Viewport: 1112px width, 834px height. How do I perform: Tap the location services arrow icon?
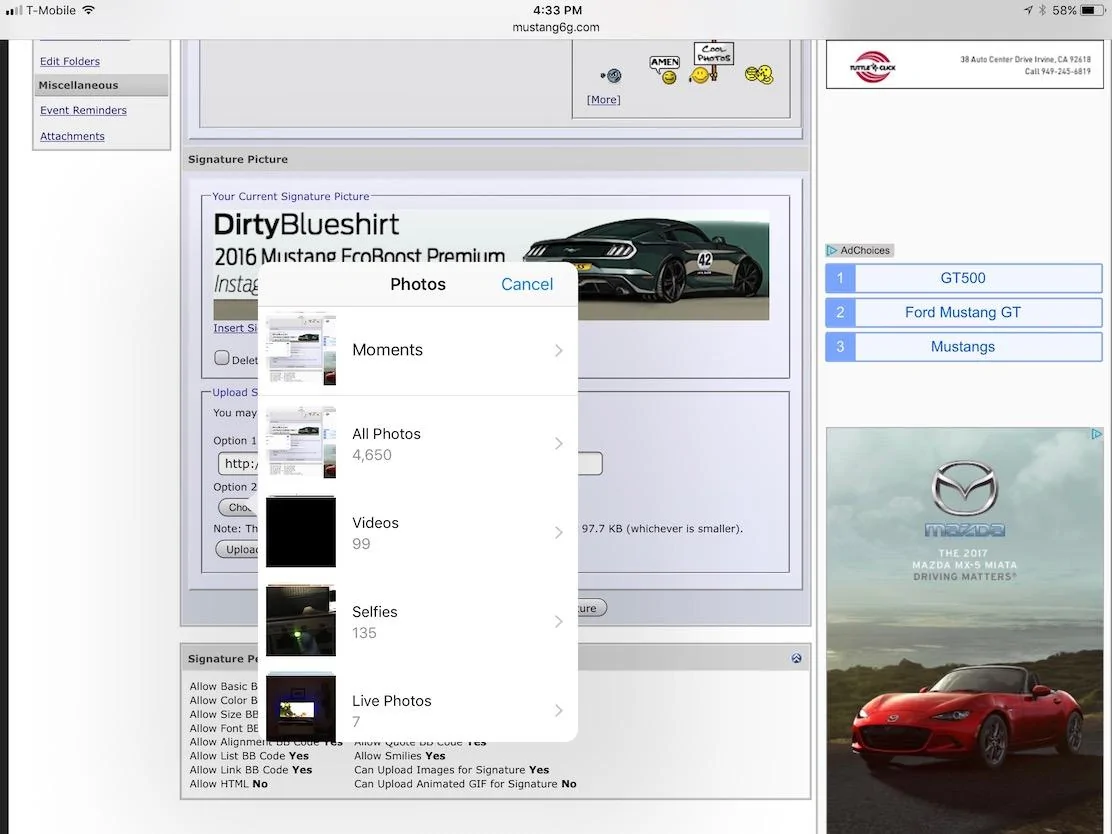(1028, 11)
